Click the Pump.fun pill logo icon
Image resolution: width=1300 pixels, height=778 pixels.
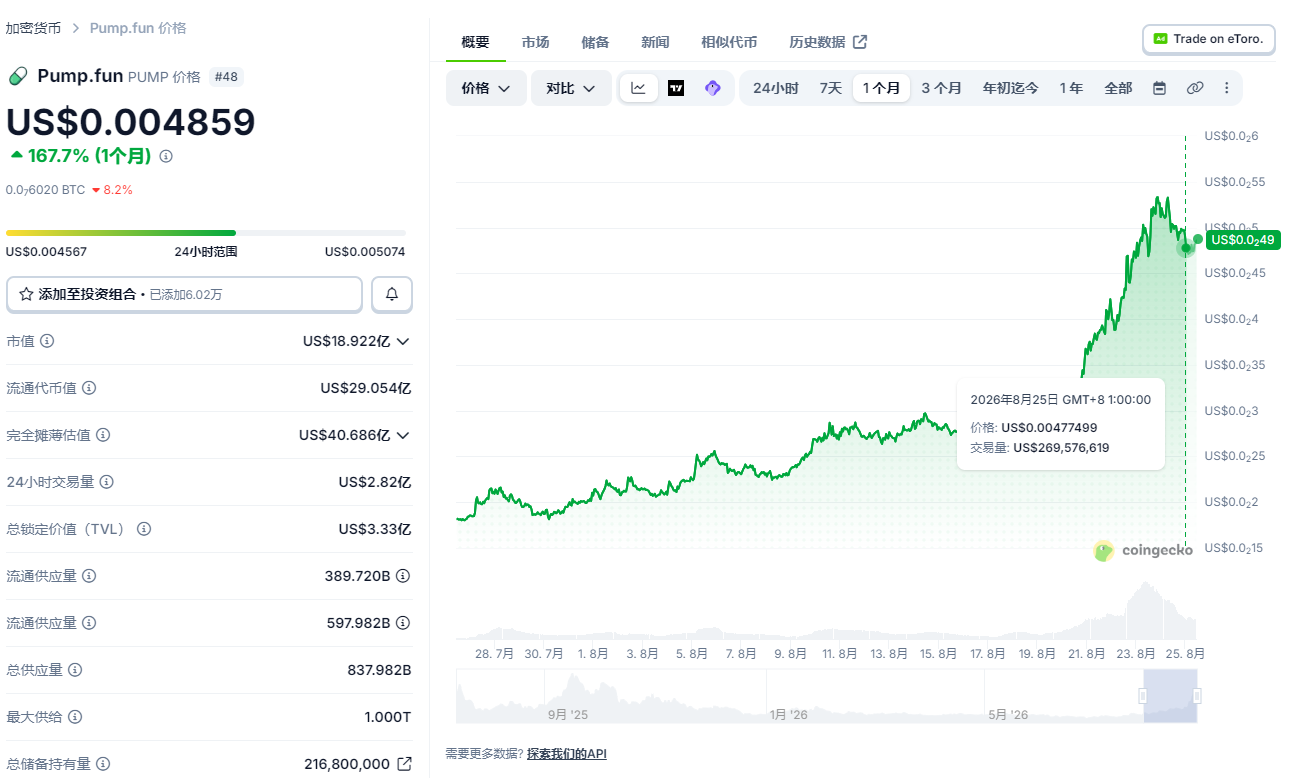click(18, 77)
